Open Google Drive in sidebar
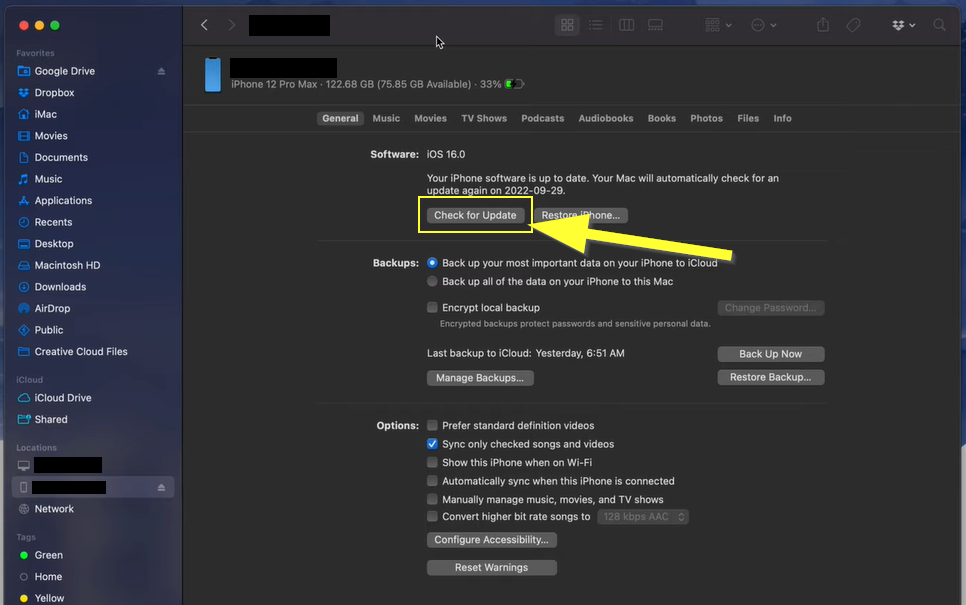The width and height of the screenshot is (966, 605). 65,71
